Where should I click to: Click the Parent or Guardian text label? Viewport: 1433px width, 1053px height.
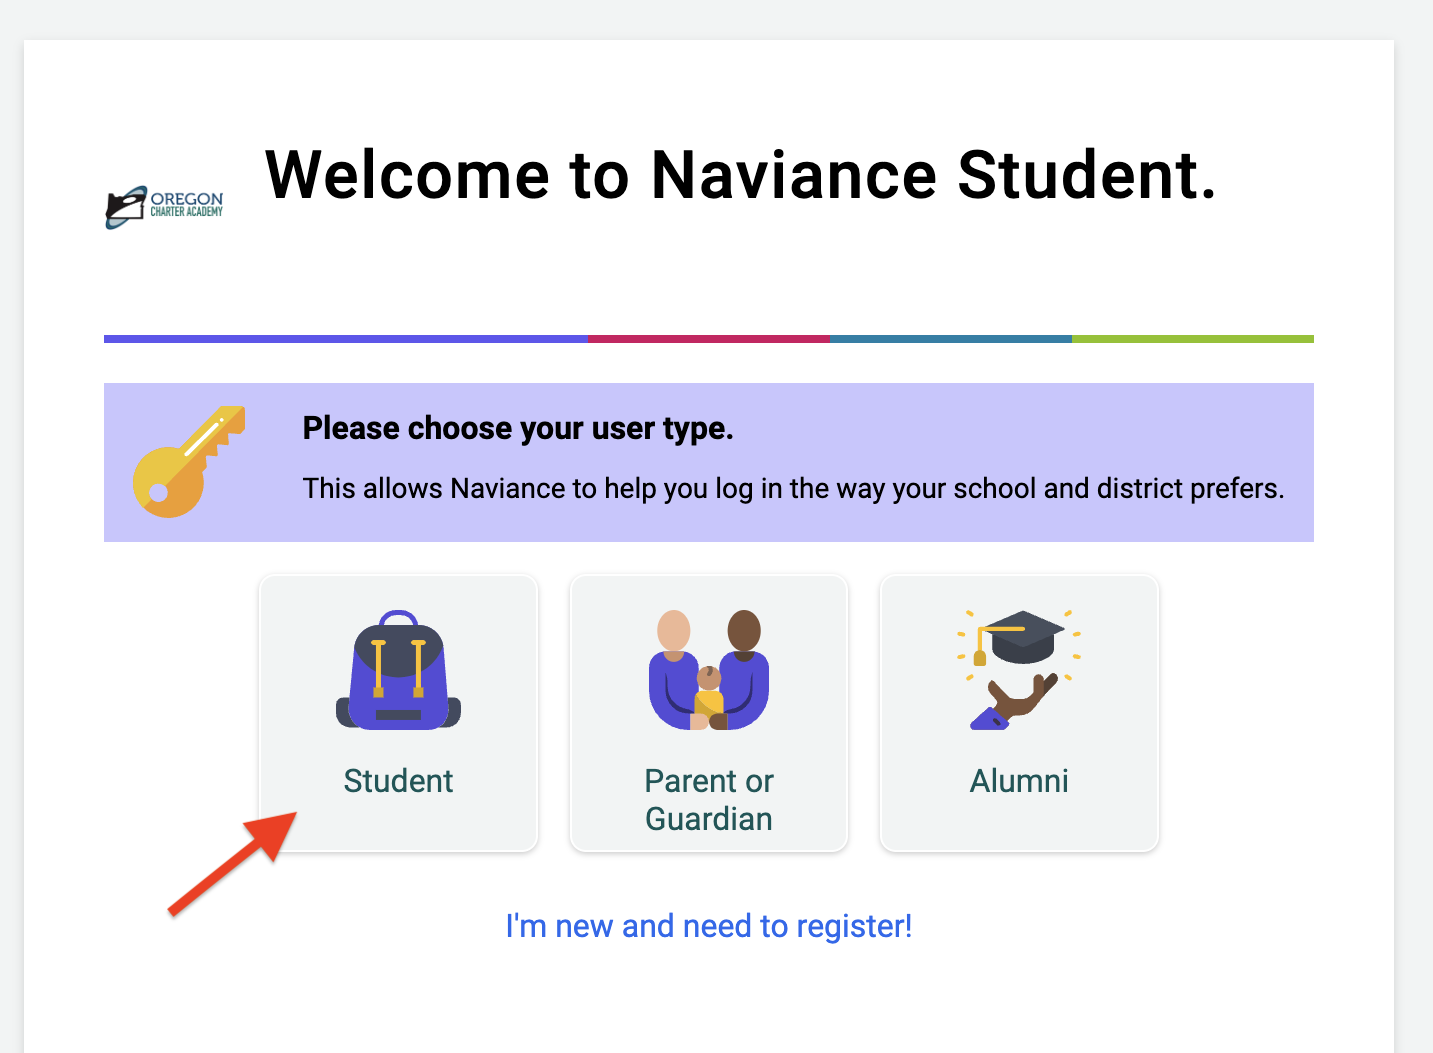pos(709,800)
